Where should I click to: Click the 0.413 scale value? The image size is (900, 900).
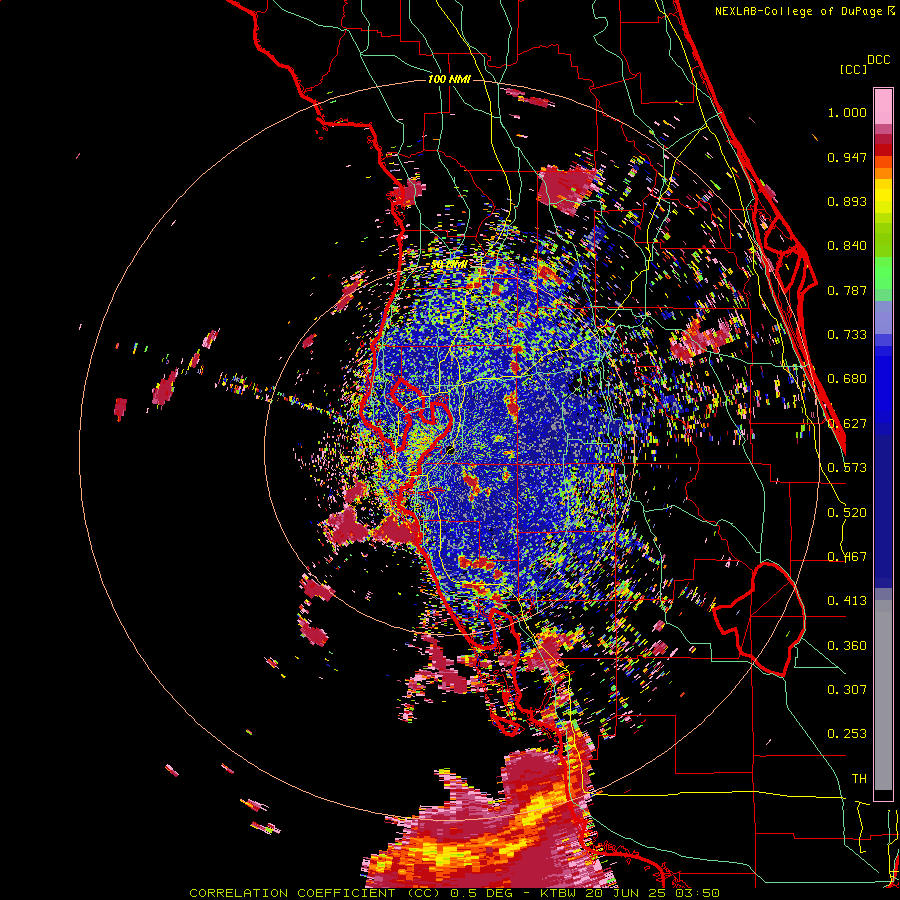847,601
